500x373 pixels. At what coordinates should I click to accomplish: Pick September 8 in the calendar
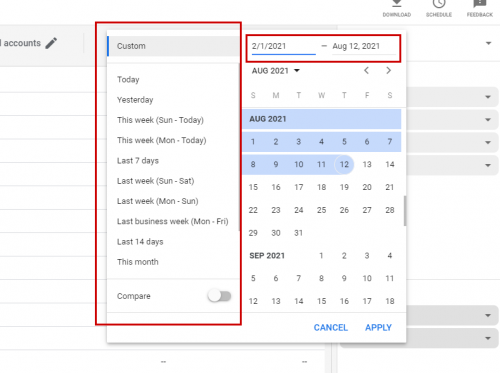[321, 278]
